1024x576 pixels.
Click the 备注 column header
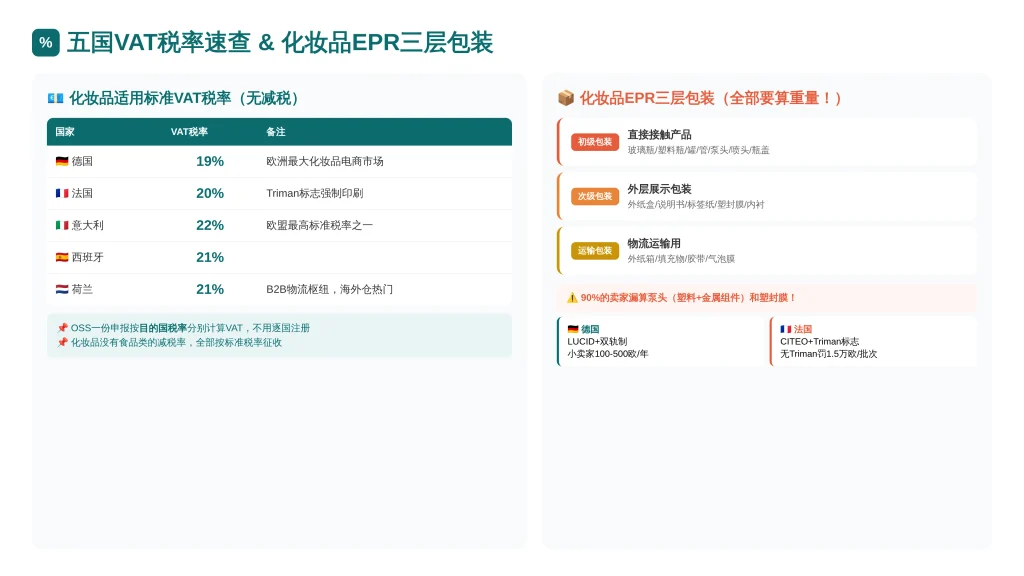coord(276,132)
